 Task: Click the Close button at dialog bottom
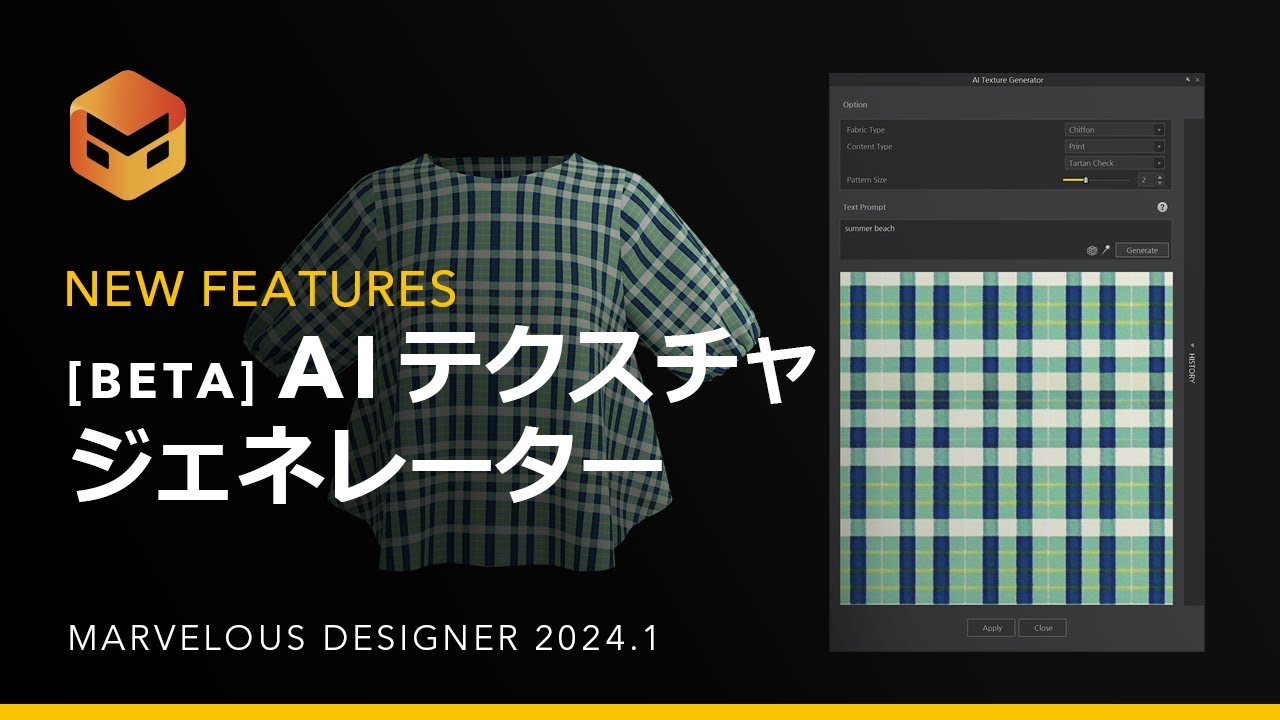pyautogui.click(x=1043, y=628)
